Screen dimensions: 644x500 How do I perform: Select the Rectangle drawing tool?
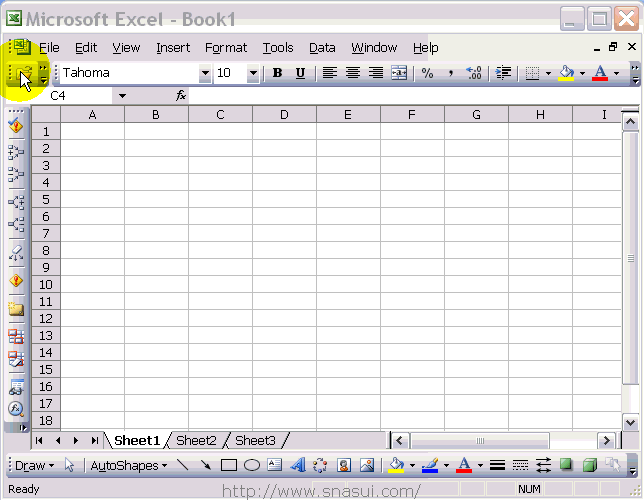(x=229, y=465)
